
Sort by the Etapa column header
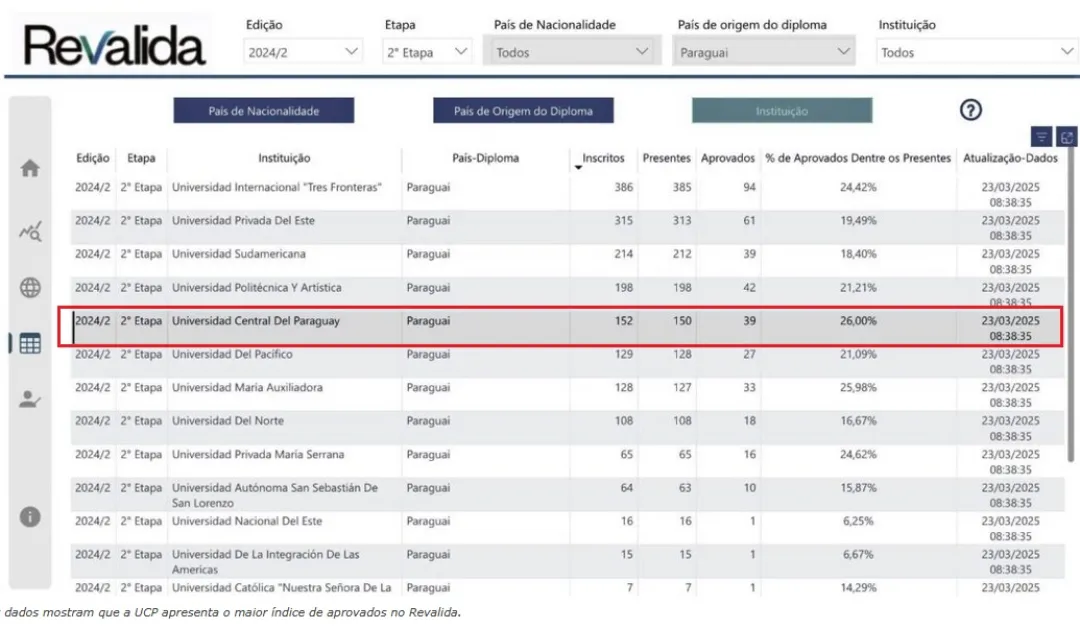141,158
